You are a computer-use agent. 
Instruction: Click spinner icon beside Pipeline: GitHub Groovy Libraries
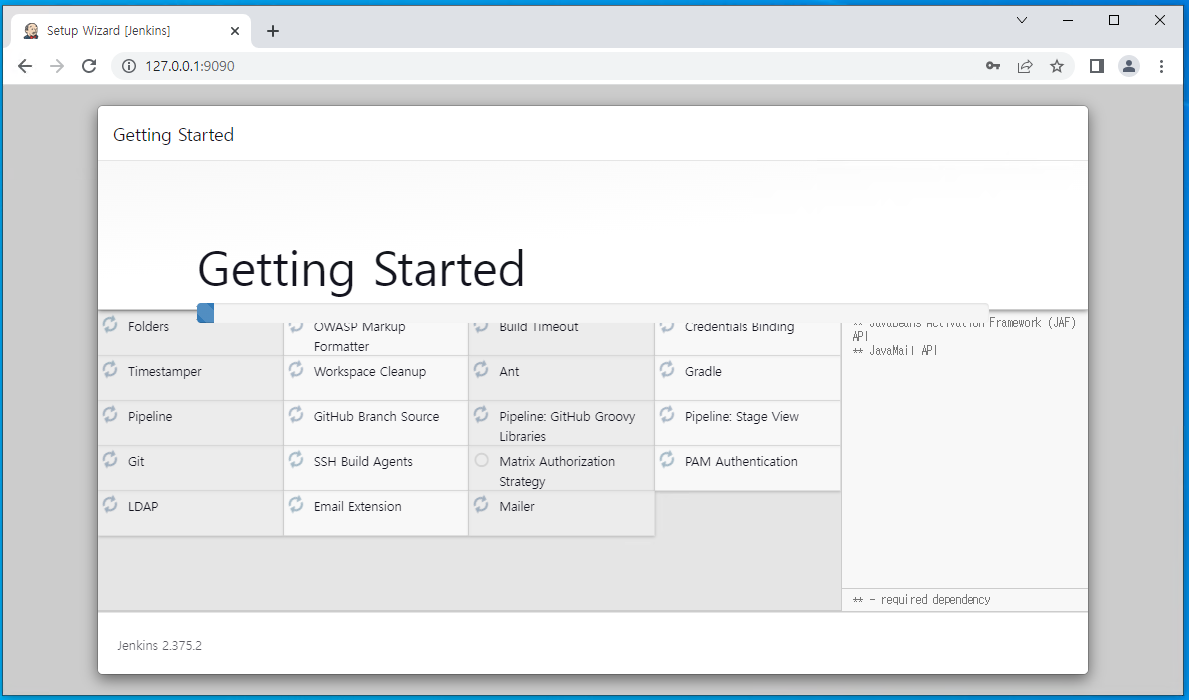point(481,414)
